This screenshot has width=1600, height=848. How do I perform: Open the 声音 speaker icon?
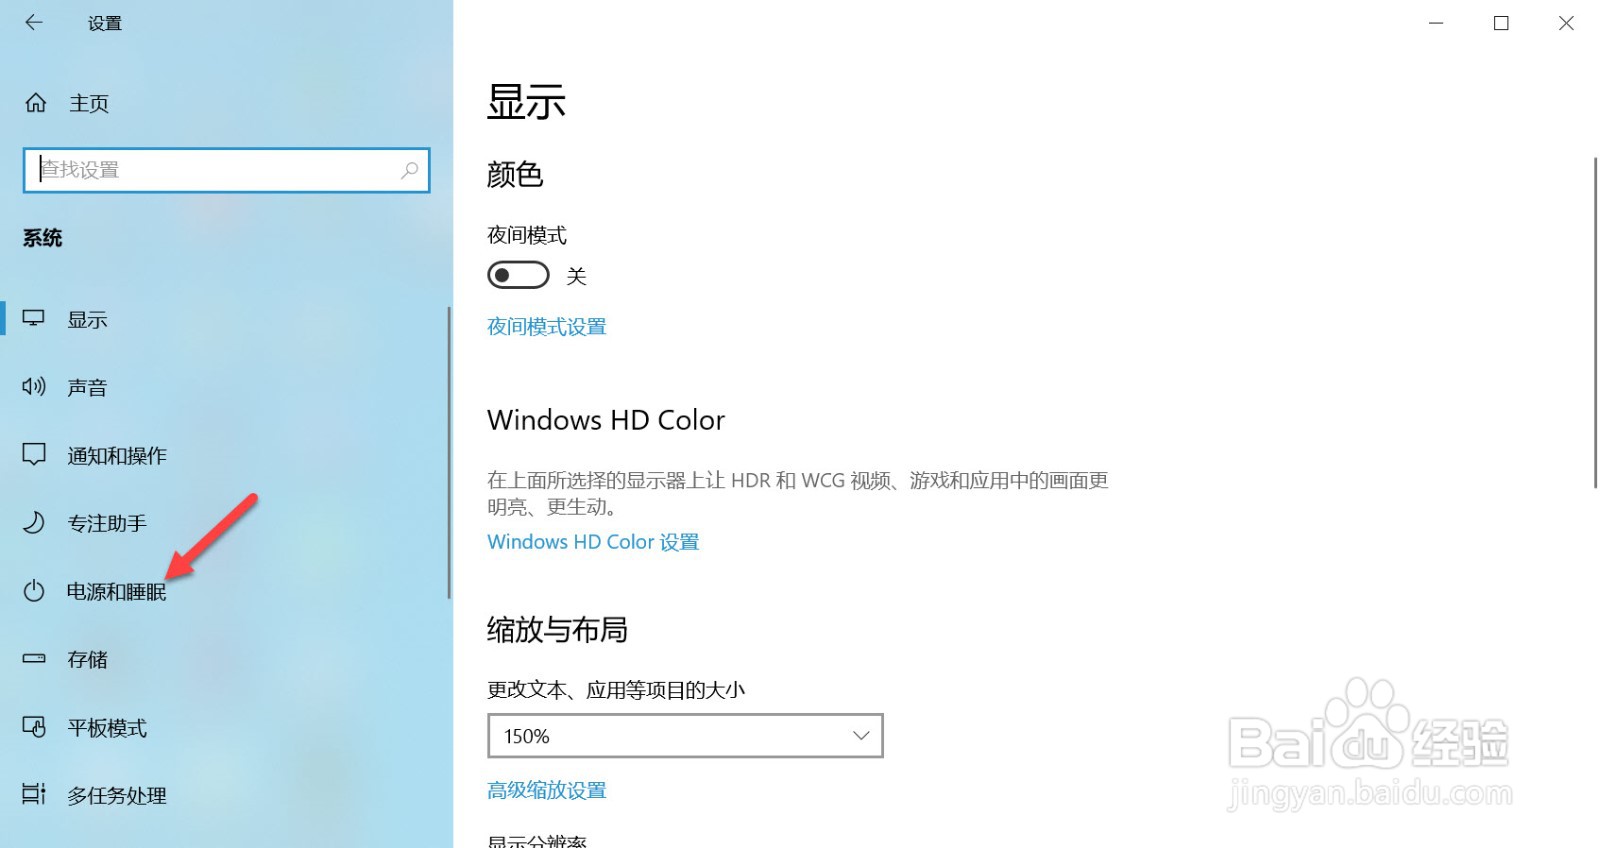tap(34, 387)
